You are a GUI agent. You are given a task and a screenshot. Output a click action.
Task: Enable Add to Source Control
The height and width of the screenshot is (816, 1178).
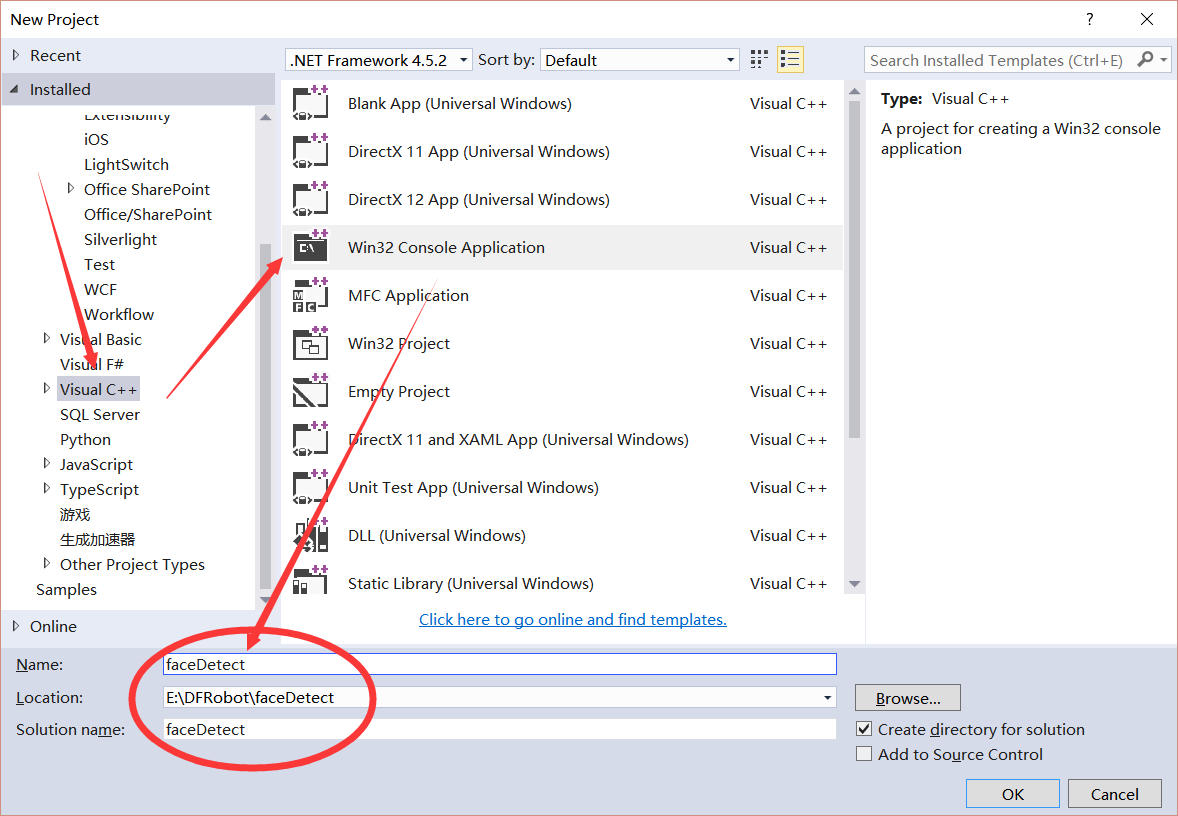864,753
